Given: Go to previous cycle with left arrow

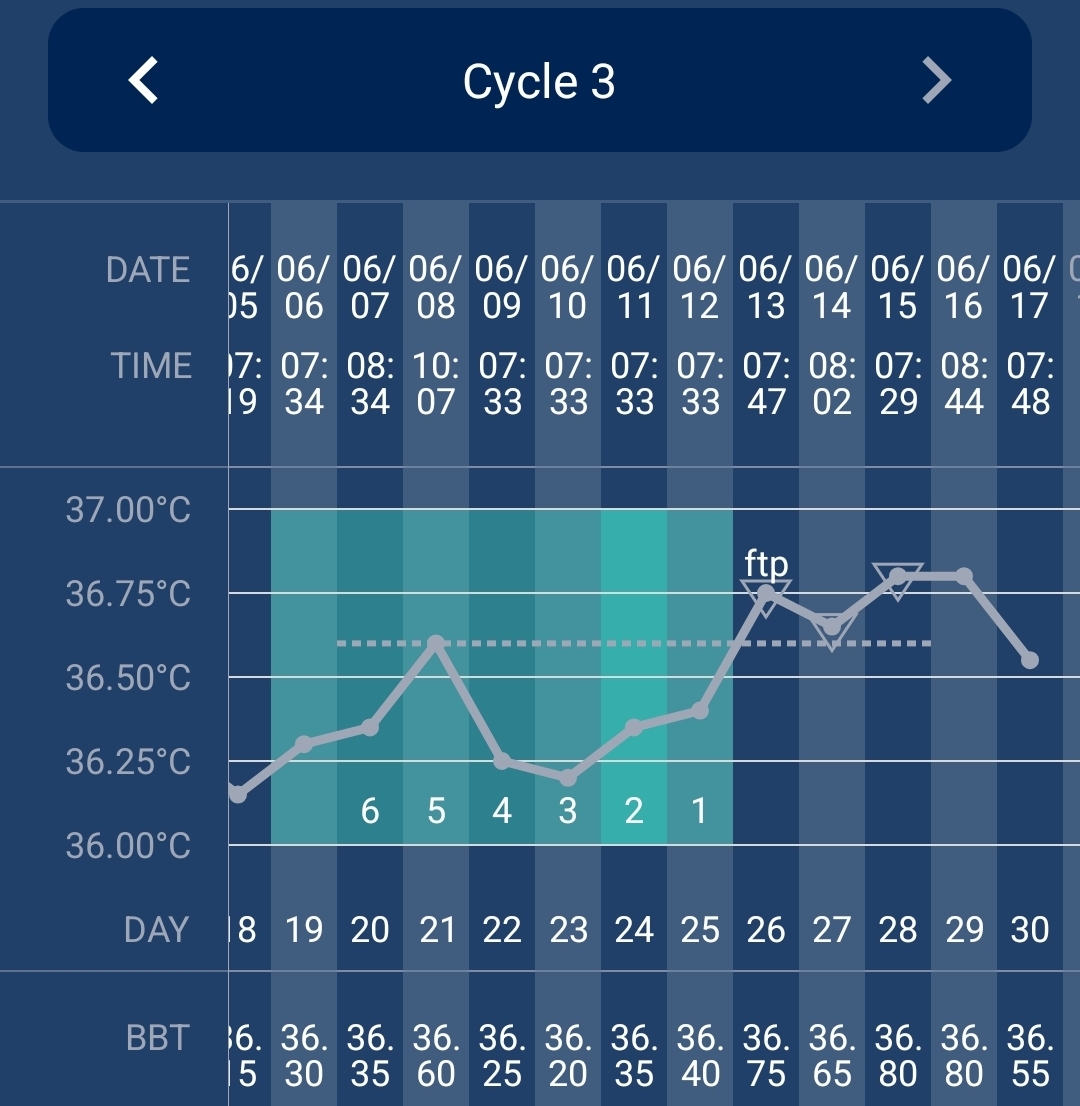Looking at the screenshot, I should [x=144, y=80].
